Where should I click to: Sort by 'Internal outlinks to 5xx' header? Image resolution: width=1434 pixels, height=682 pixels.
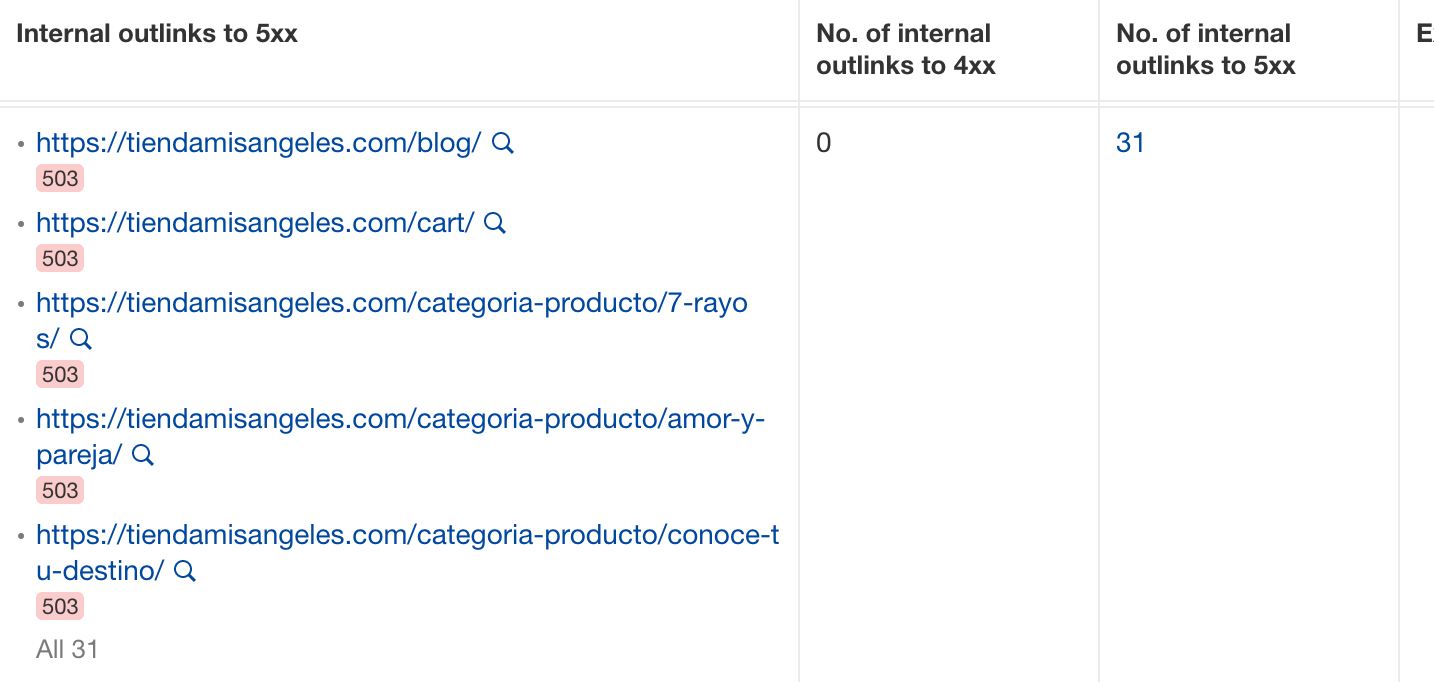[157, 33]
